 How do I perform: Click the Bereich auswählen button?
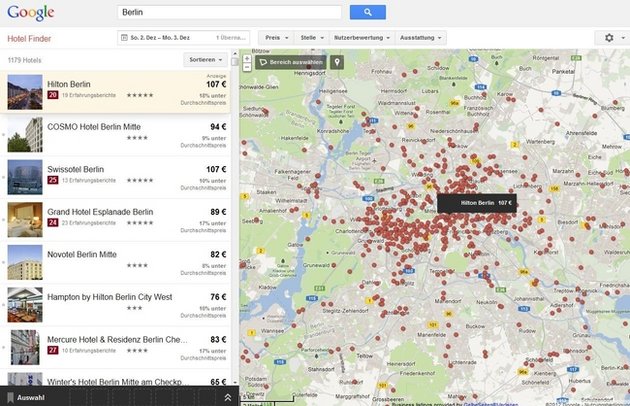pos(291,61)
